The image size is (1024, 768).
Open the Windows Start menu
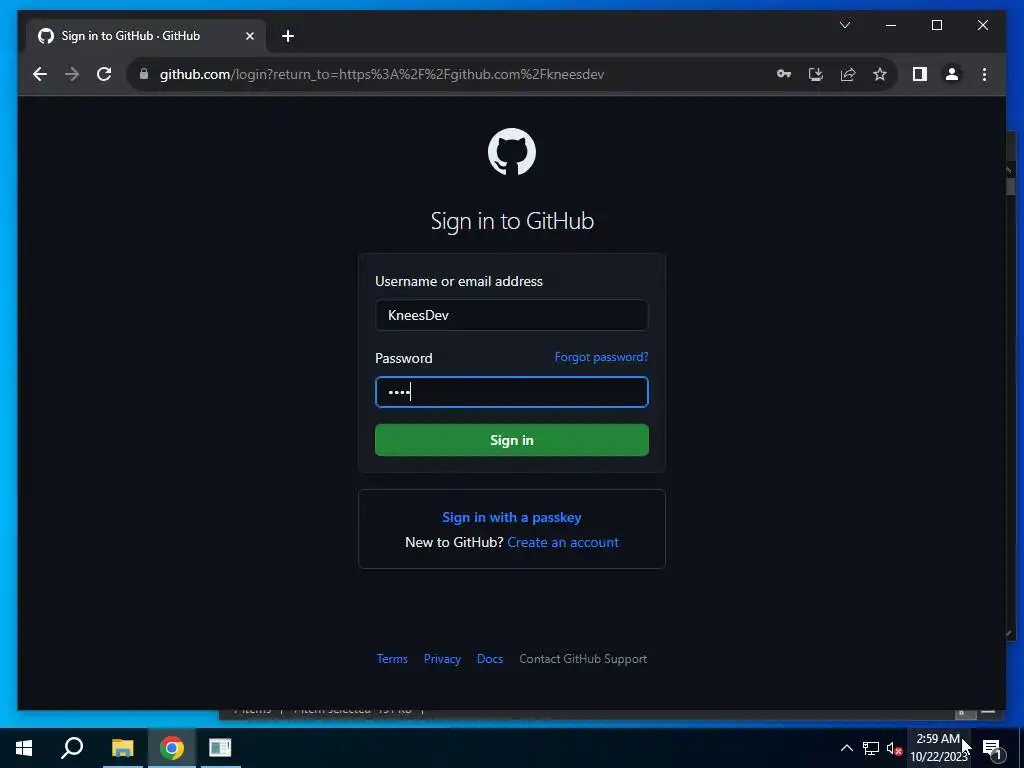click(24, 748)
